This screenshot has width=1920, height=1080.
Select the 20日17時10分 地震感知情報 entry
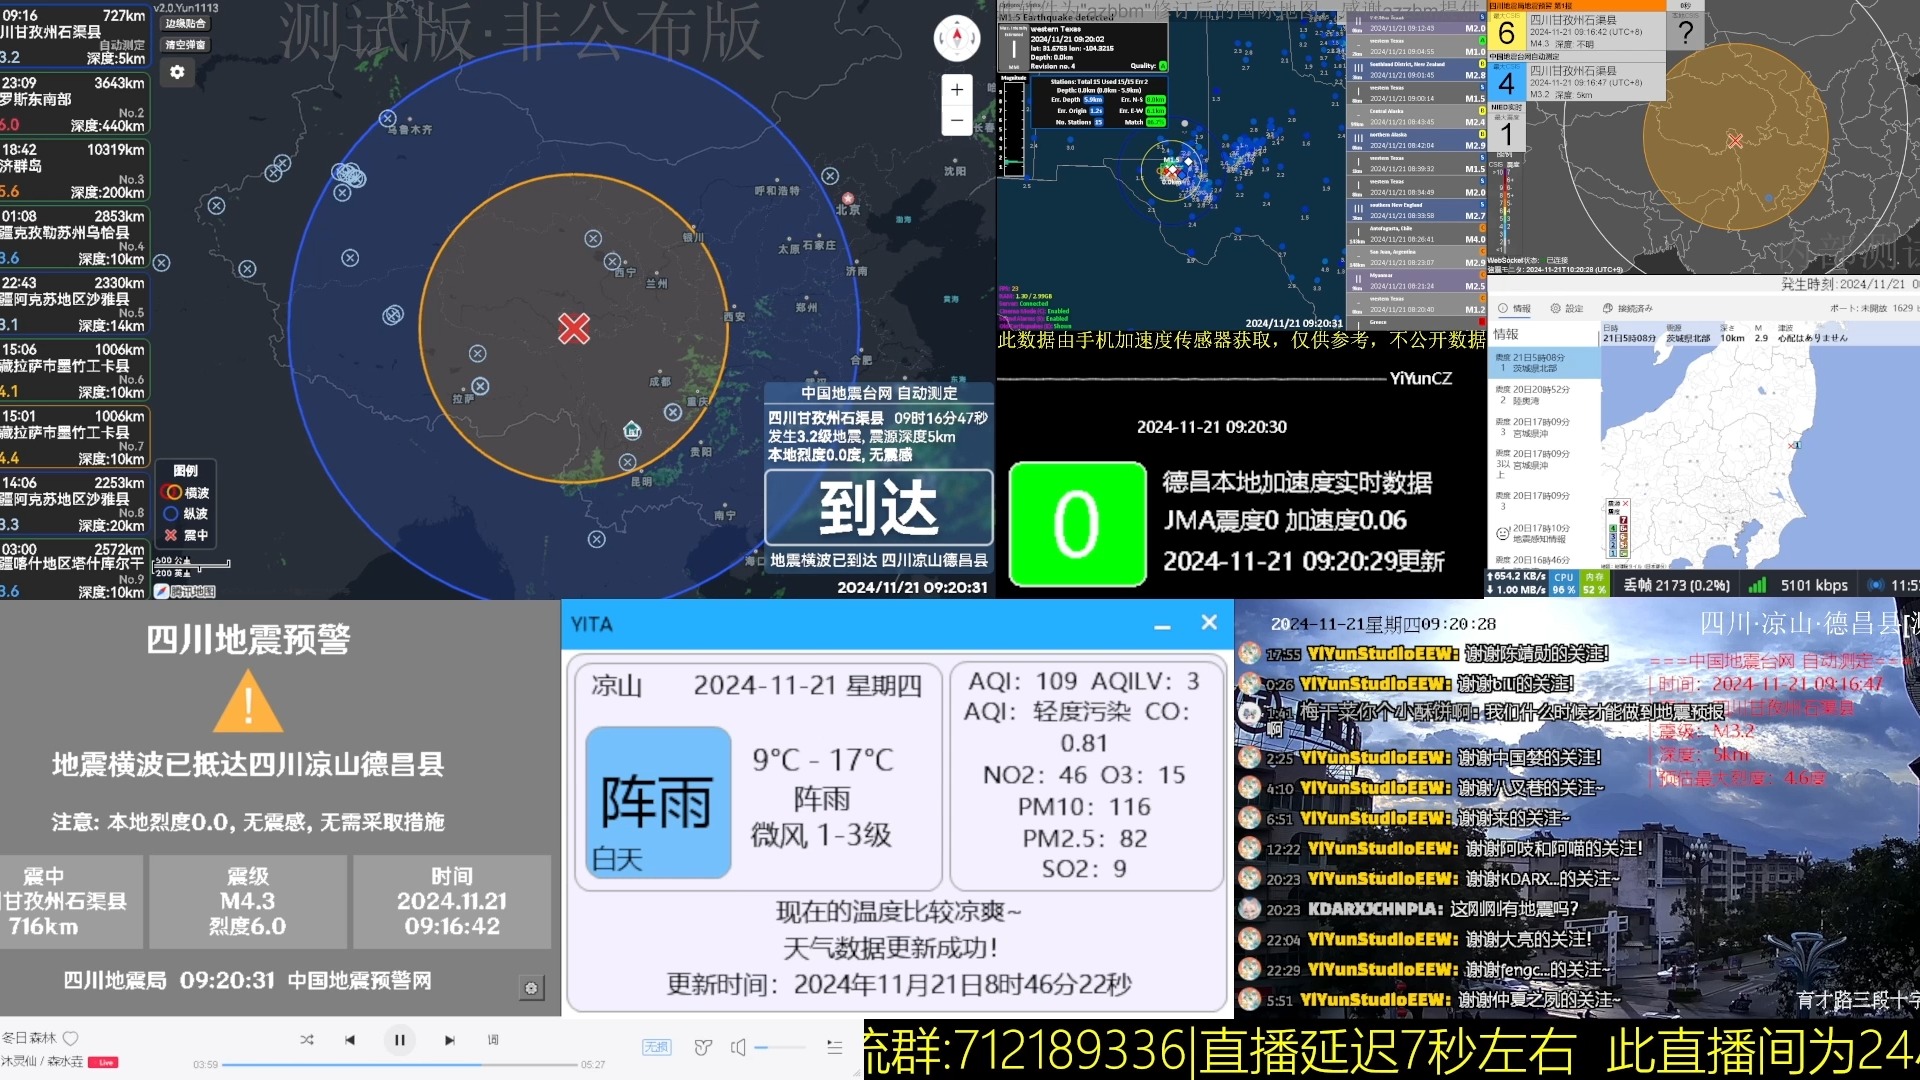tap(1544, 533)
